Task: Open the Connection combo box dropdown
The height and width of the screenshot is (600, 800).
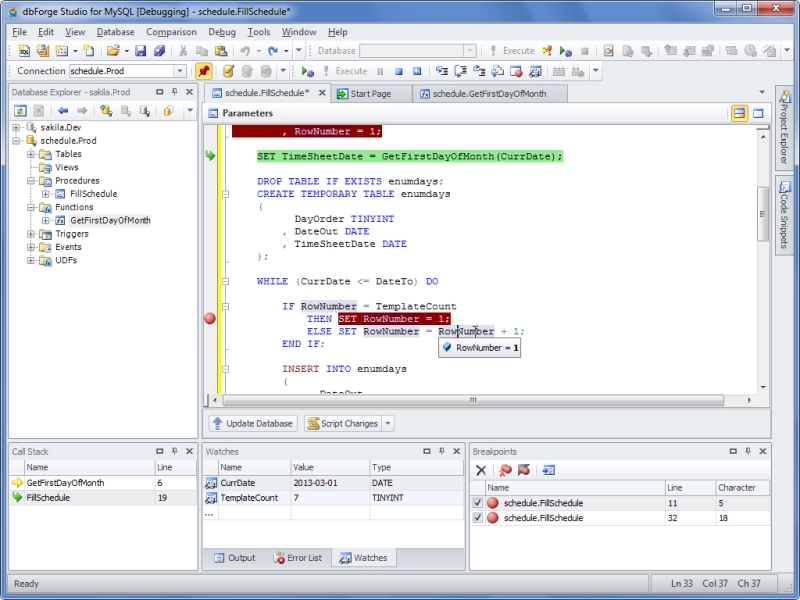Action: click(180, 71)
